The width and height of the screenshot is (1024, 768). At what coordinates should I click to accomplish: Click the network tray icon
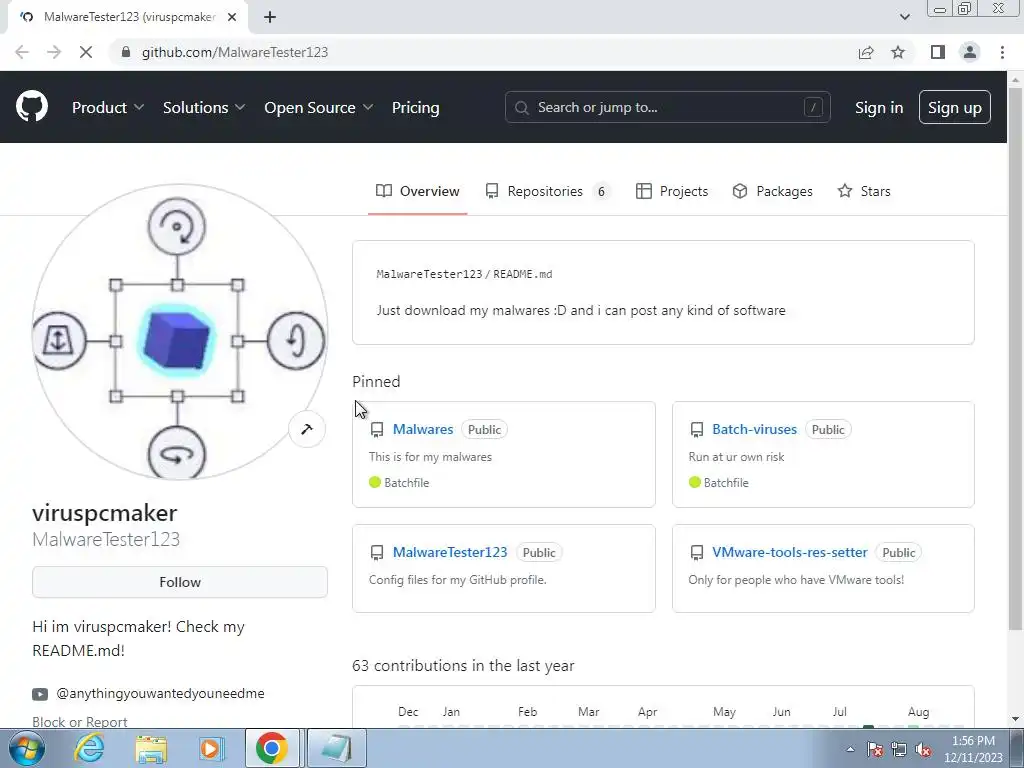coord(899,749)
